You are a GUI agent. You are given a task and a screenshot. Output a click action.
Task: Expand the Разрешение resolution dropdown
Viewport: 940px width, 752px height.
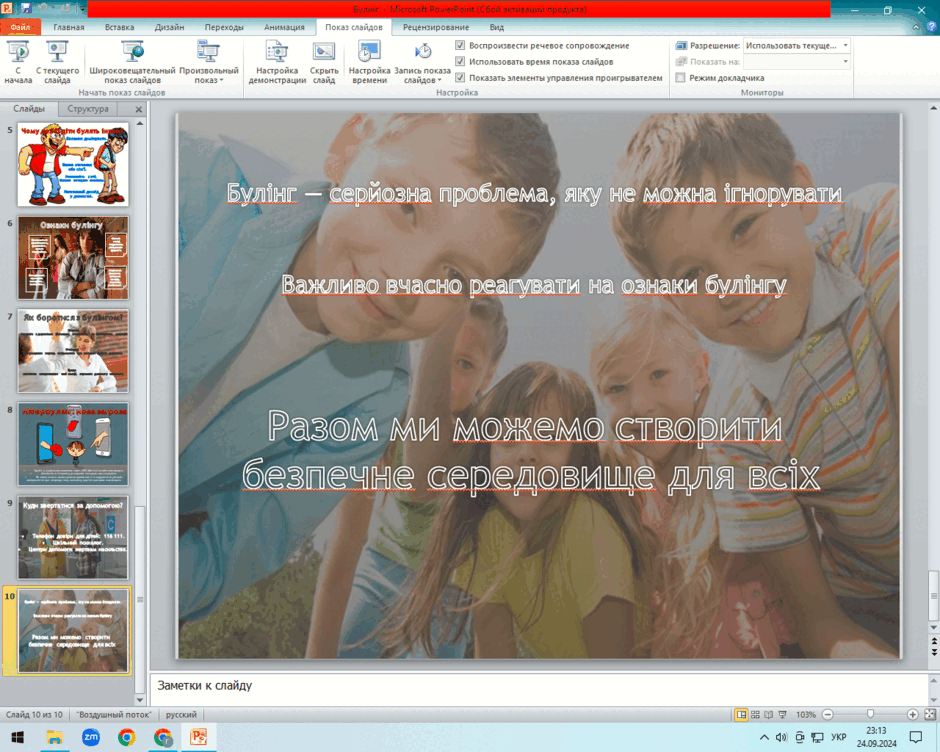click(845, 46)
